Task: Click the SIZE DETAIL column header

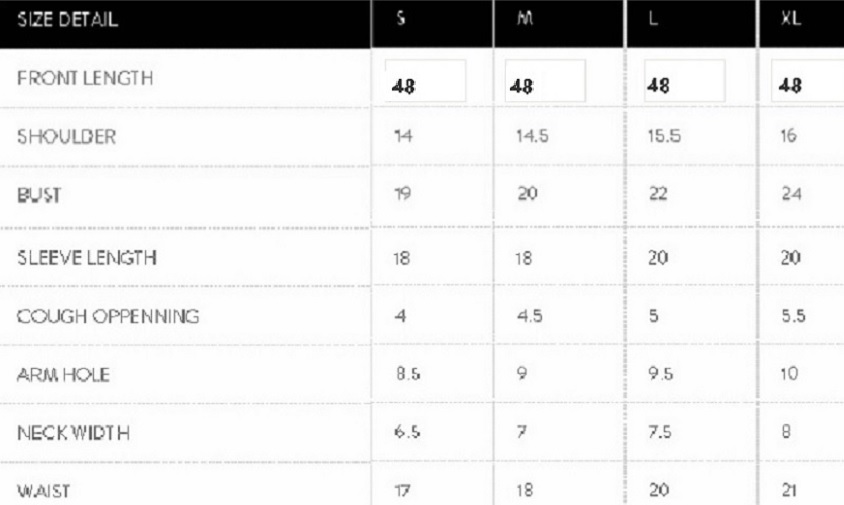Action: (x=68, y=21)
